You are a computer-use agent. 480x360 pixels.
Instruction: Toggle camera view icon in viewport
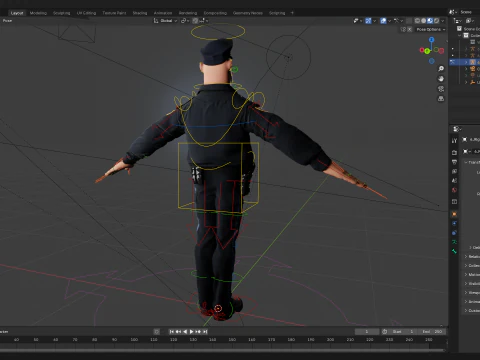coord(441,89)
